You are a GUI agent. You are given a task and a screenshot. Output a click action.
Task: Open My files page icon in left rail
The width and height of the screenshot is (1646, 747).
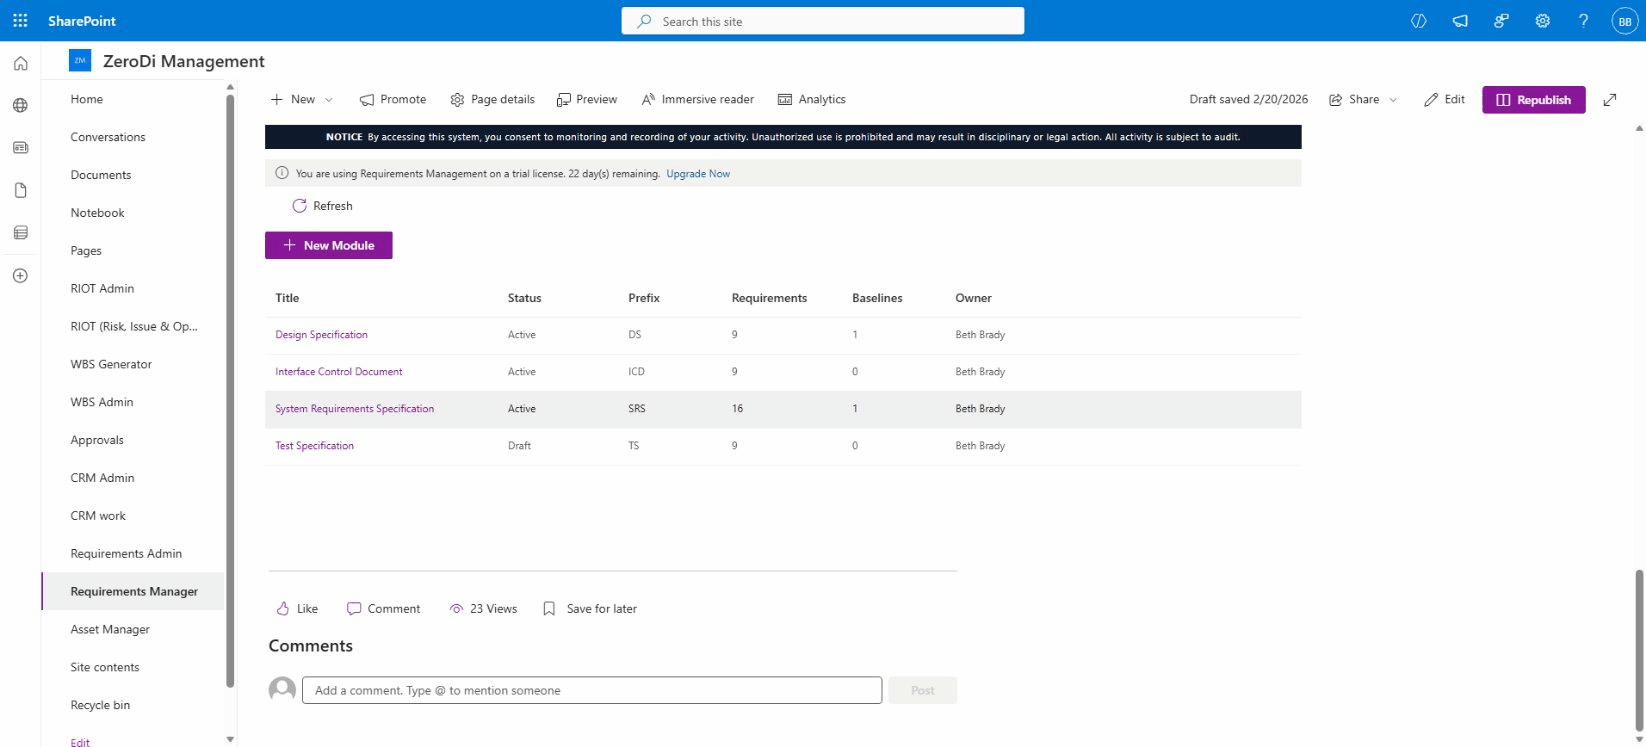(x=20, y=190)
